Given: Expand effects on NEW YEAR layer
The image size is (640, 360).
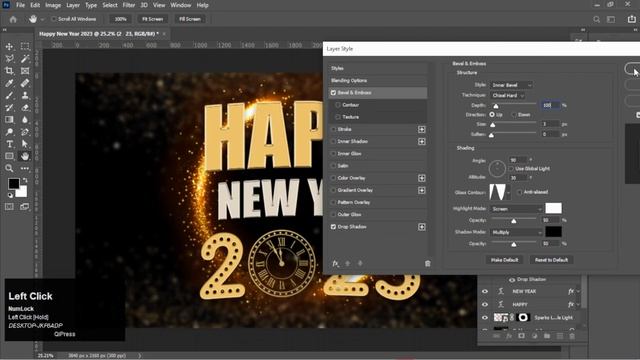Looking at the screenshot, I should click(x=578, y=291).
